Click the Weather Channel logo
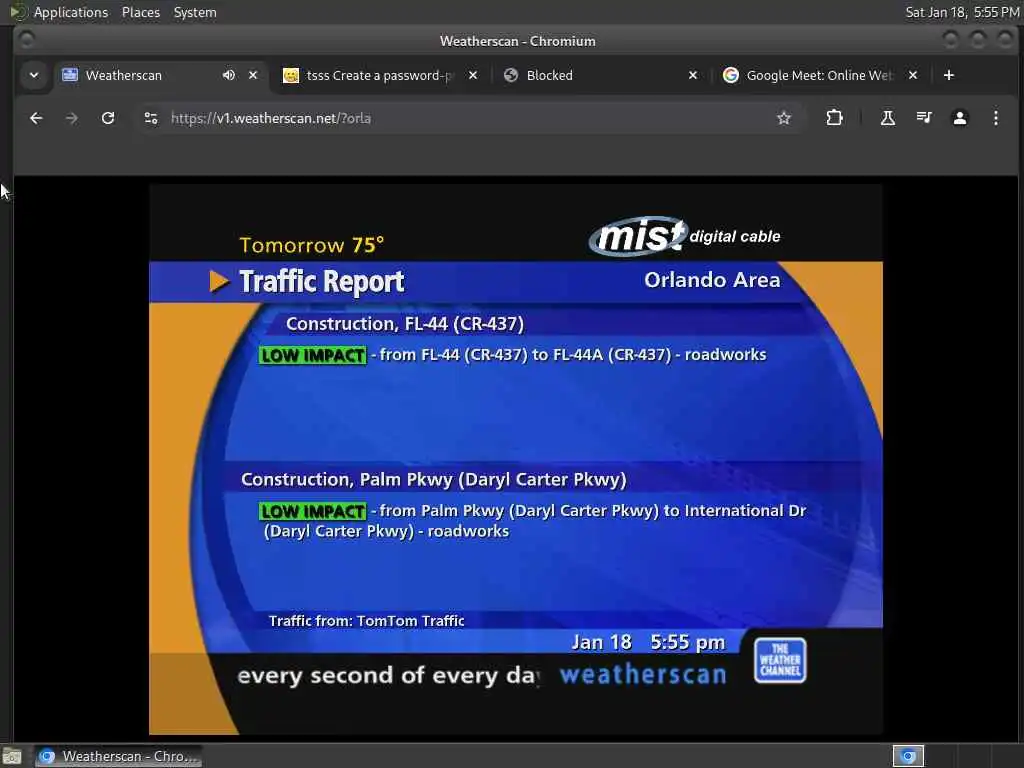 pos(780,660)
